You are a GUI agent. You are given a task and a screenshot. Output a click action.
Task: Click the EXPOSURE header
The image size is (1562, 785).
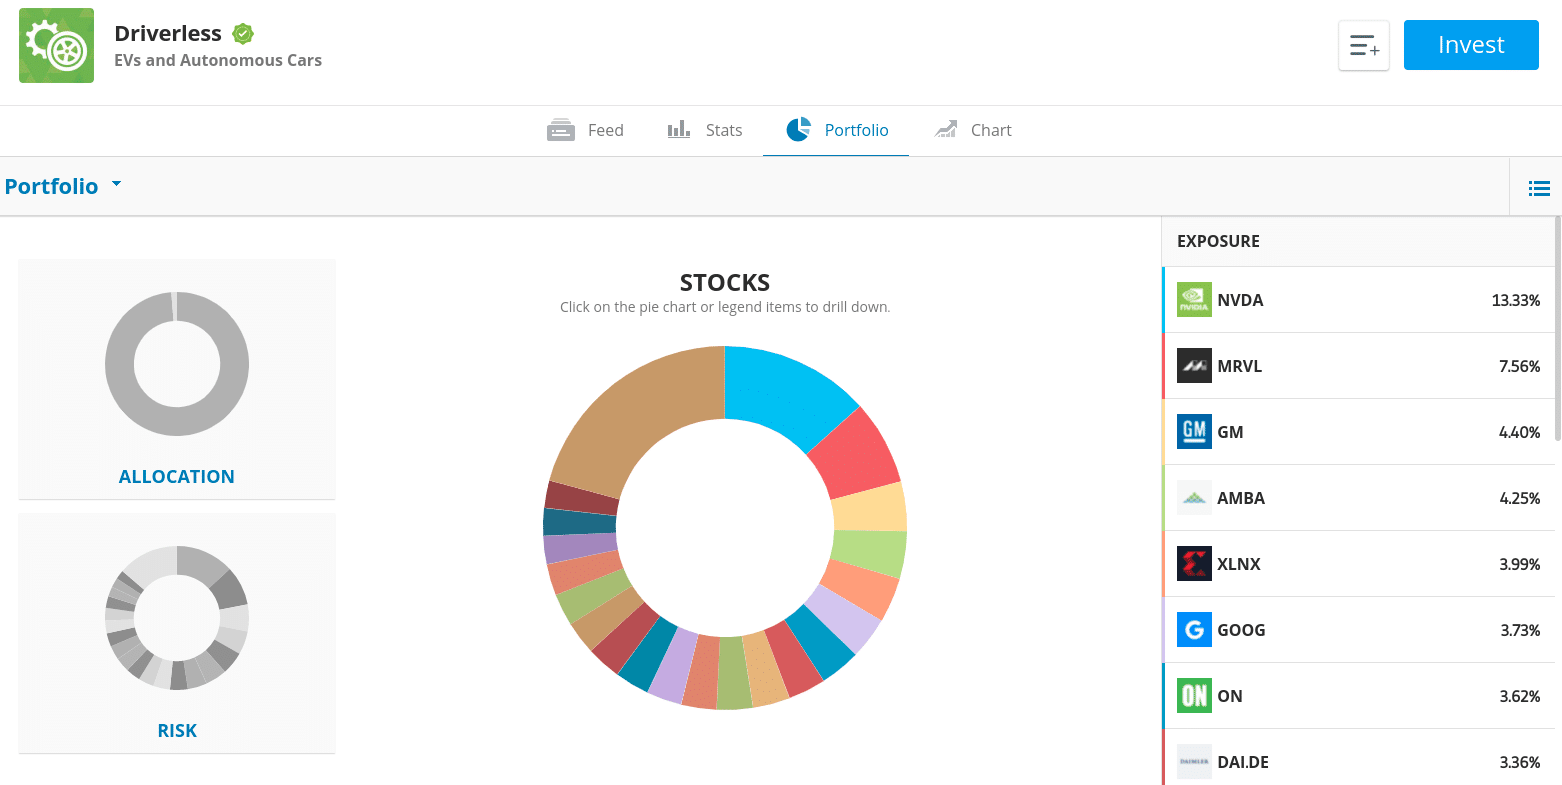[1218, 241]
